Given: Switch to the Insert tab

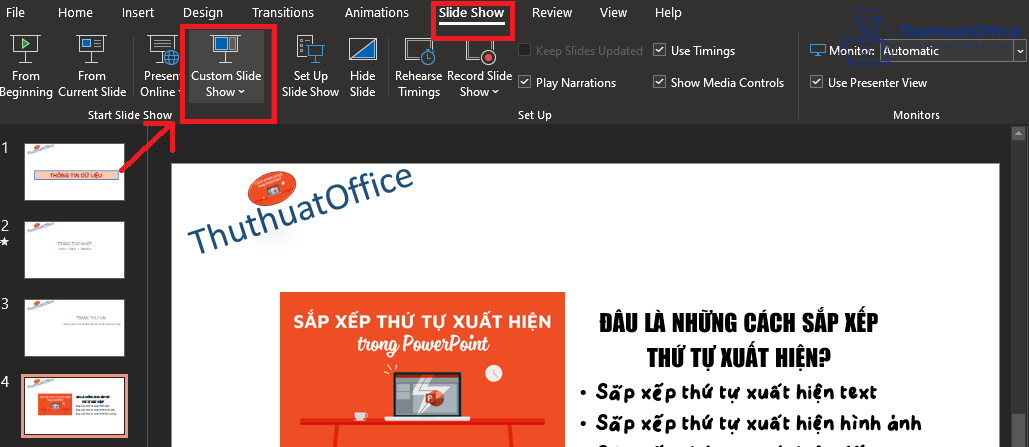Looking at the screenshot, I should pos(138,12).
